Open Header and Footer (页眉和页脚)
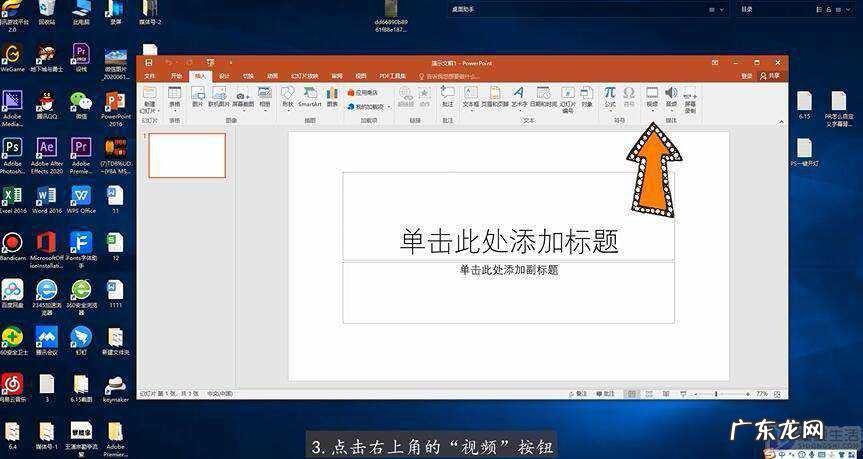 coord(495,97)
